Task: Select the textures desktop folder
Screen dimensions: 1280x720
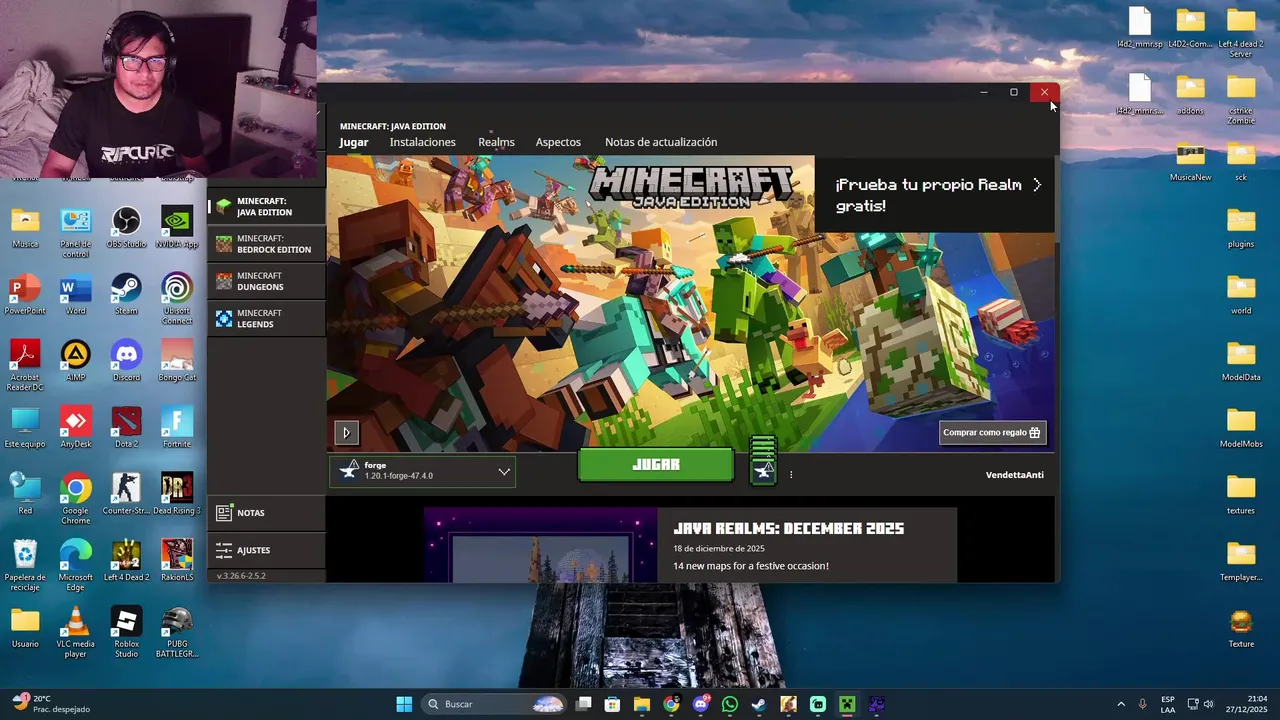Action: click(x=1241, y=494)
